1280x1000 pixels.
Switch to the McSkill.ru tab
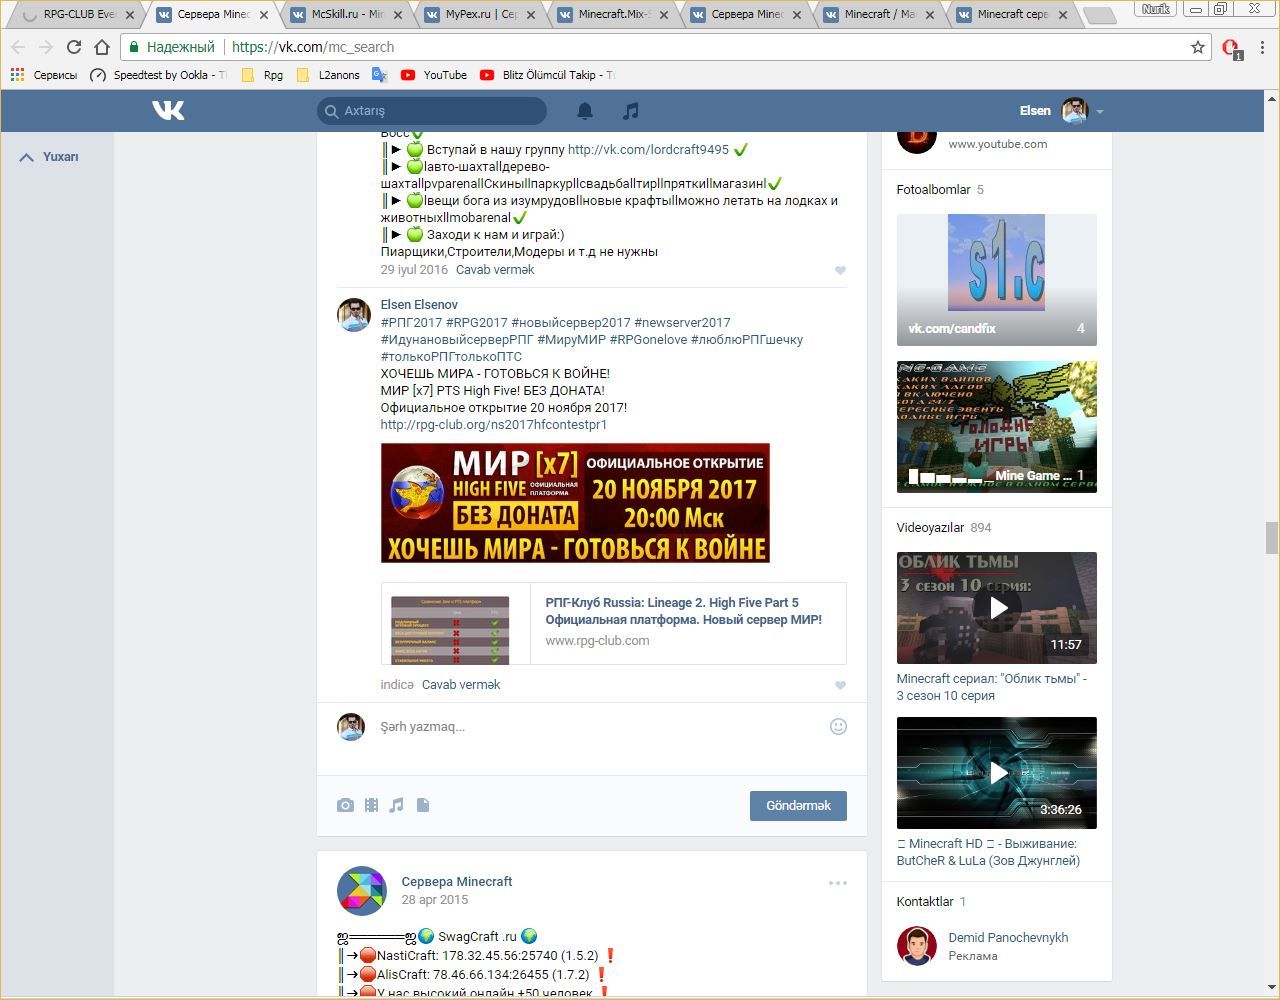point(346,14)
